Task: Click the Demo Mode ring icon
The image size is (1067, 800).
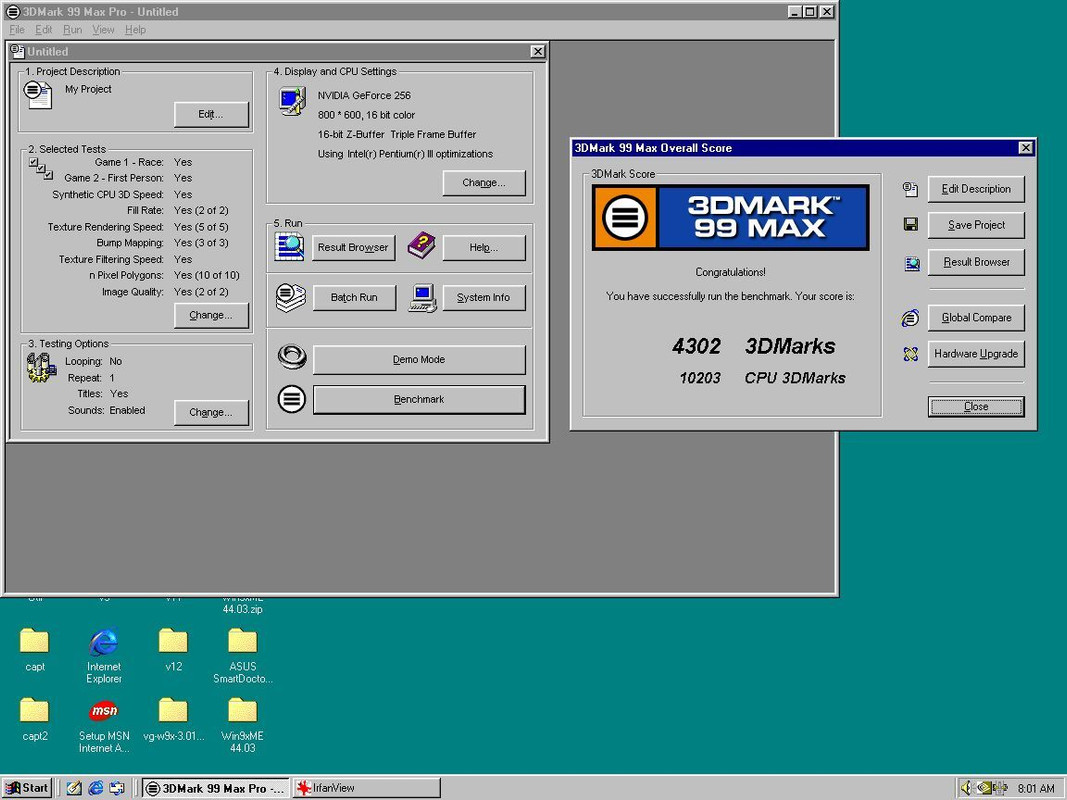Action: click(x=292, y=356)
